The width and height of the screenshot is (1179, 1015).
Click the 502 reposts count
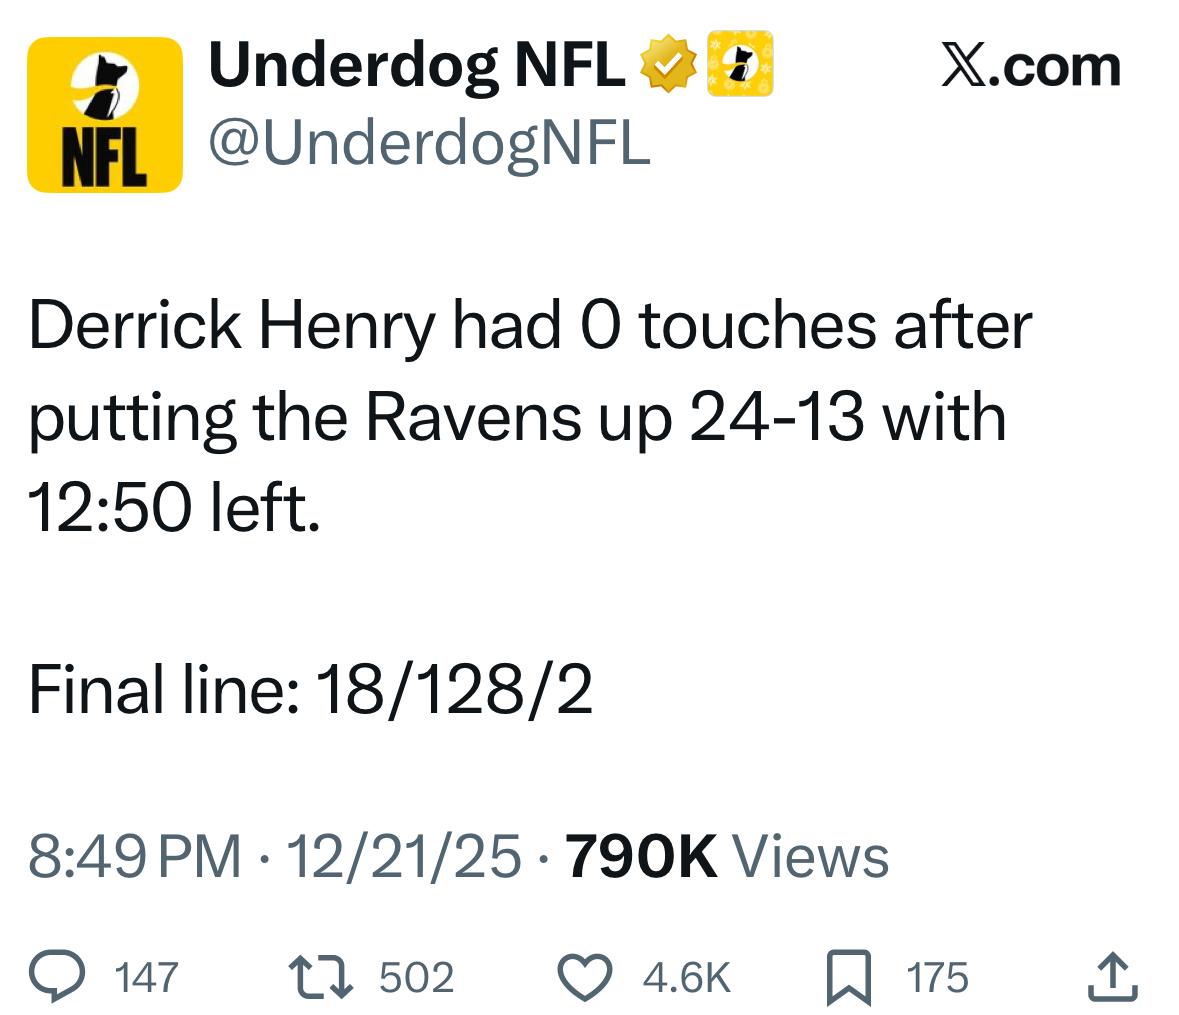416,977
